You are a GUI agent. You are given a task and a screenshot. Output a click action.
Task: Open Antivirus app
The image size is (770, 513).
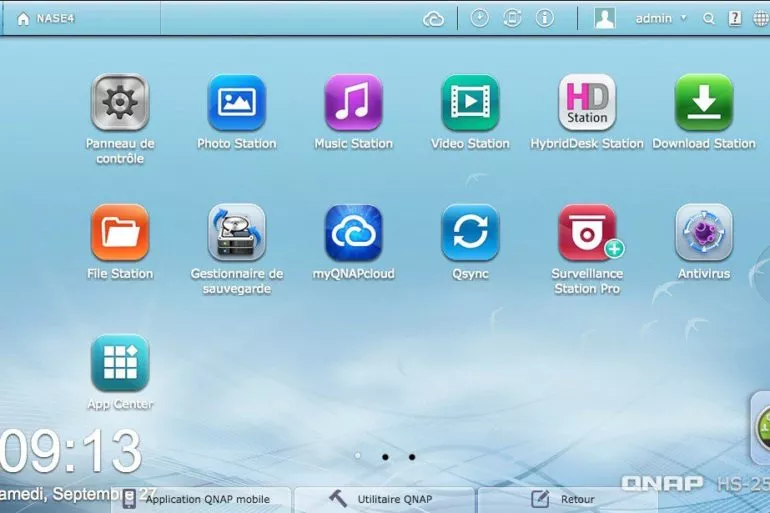click(704, 233)
